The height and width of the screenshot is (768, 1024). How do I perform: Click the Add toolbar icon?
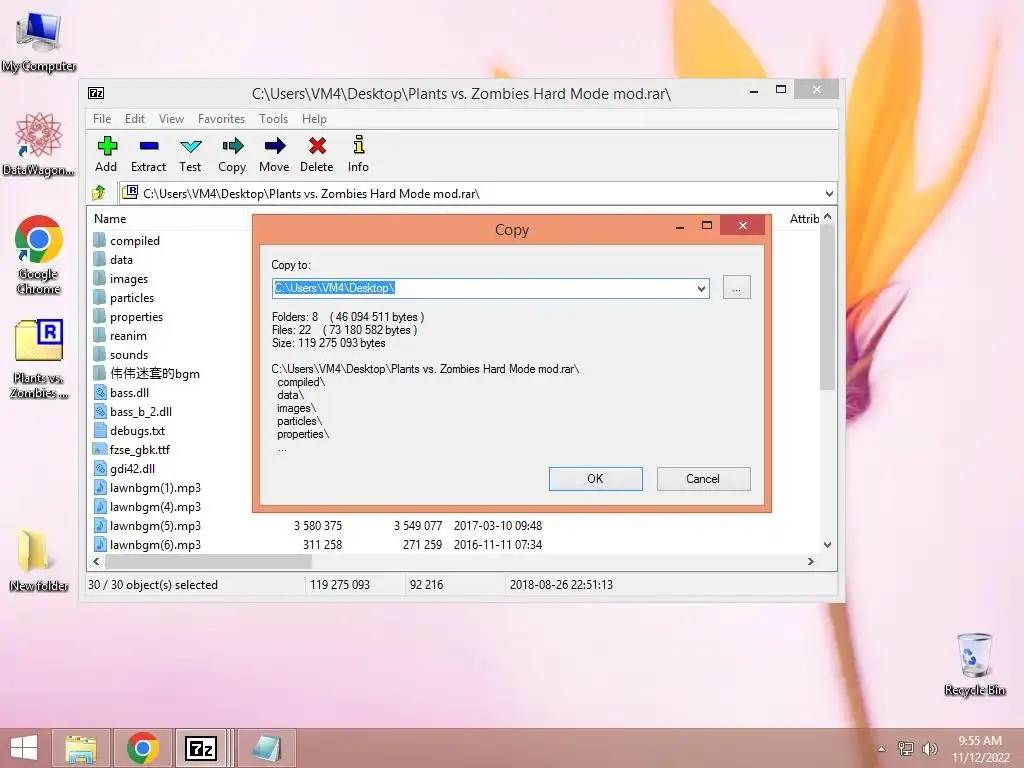pyautogui.click(x=106, y=154)
